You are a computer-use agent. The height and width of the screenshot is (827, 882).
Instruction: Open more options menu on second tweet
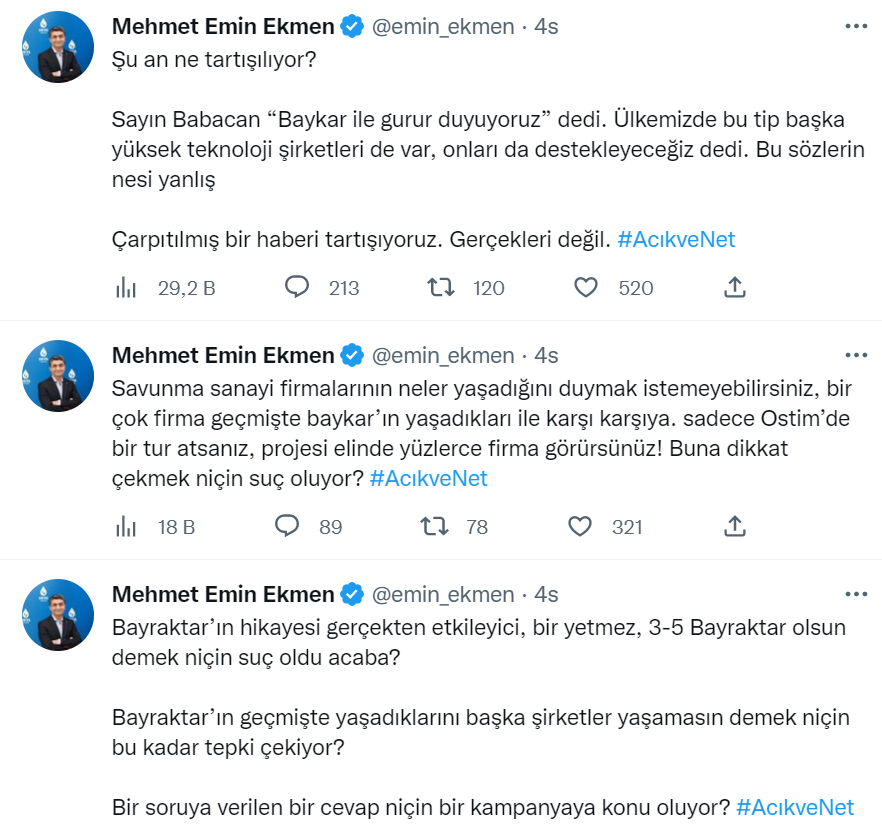(856, 355)
